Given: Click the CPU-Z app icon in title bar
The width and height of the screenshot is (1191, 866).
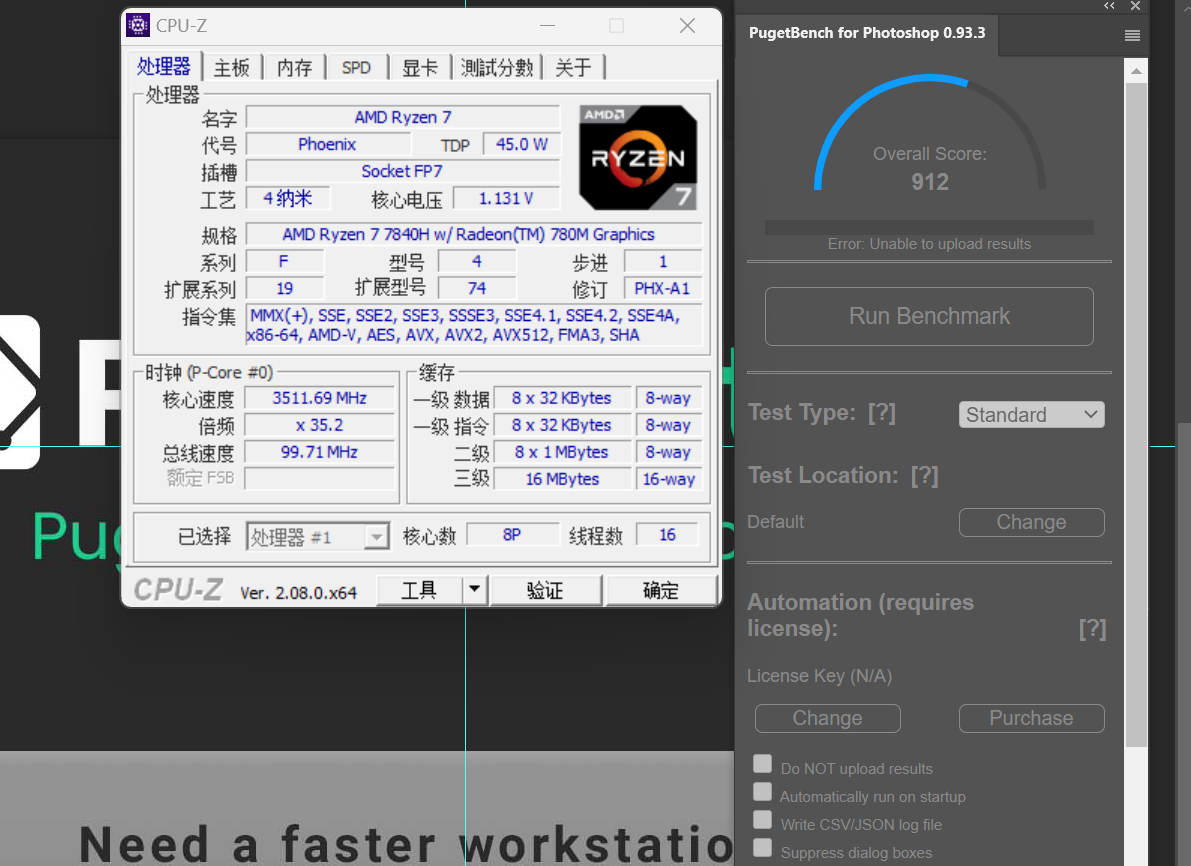Looking at the screenshot, I should pyautogui.click(x=138, y=26).
